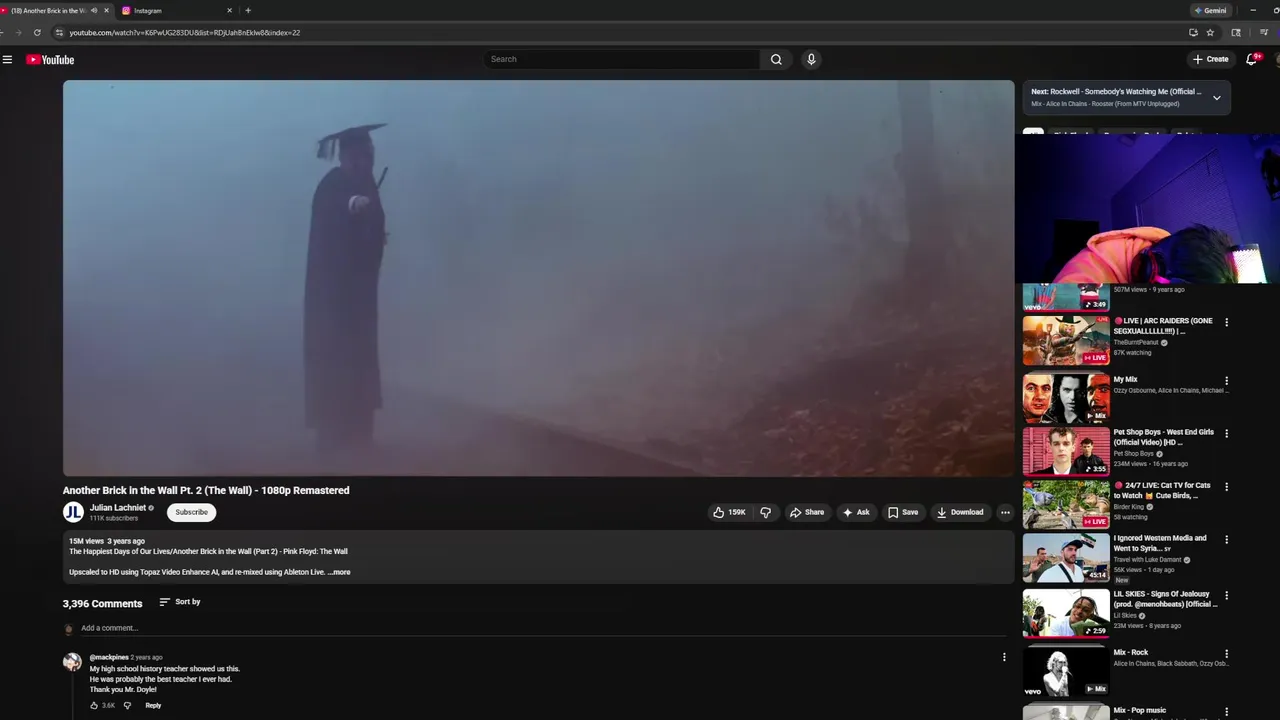Open the @mackpines username link
1280x720 pixels.
pyautogui.click(x=109, y=657)
